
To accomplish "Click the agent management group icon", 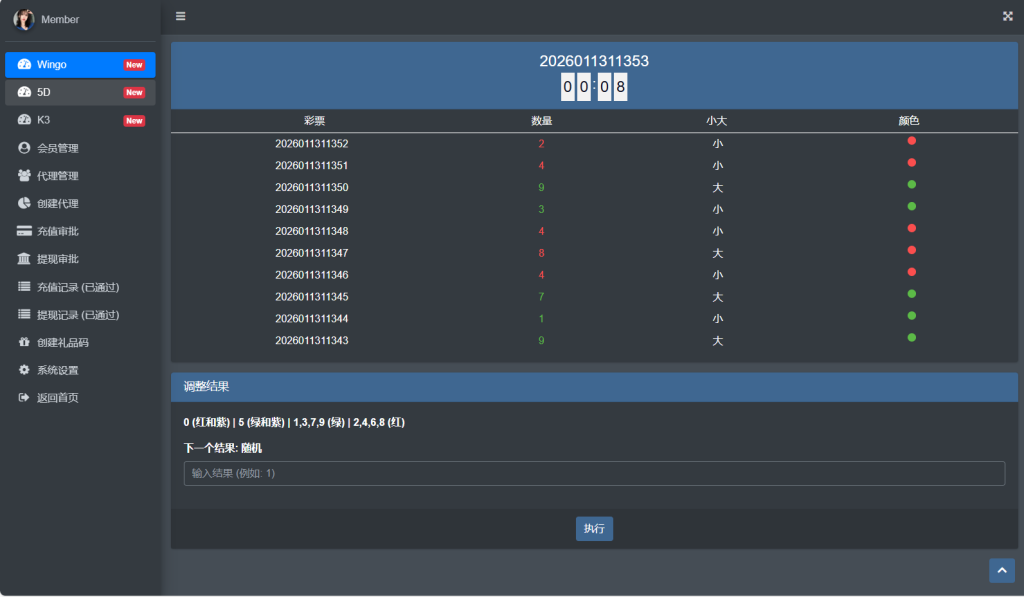I will (24, 176).
